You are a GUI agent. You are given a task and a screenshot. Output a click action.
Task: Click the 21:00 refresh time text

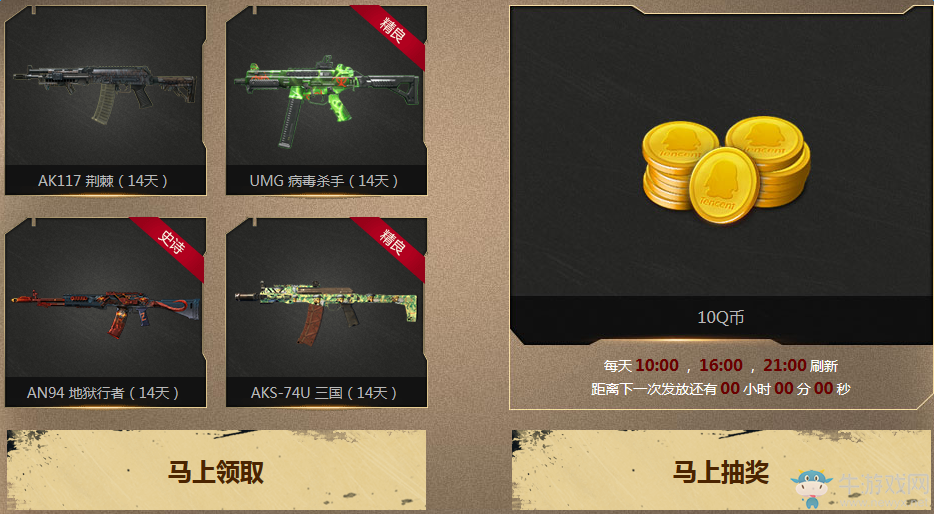click(x=784, y=365)
